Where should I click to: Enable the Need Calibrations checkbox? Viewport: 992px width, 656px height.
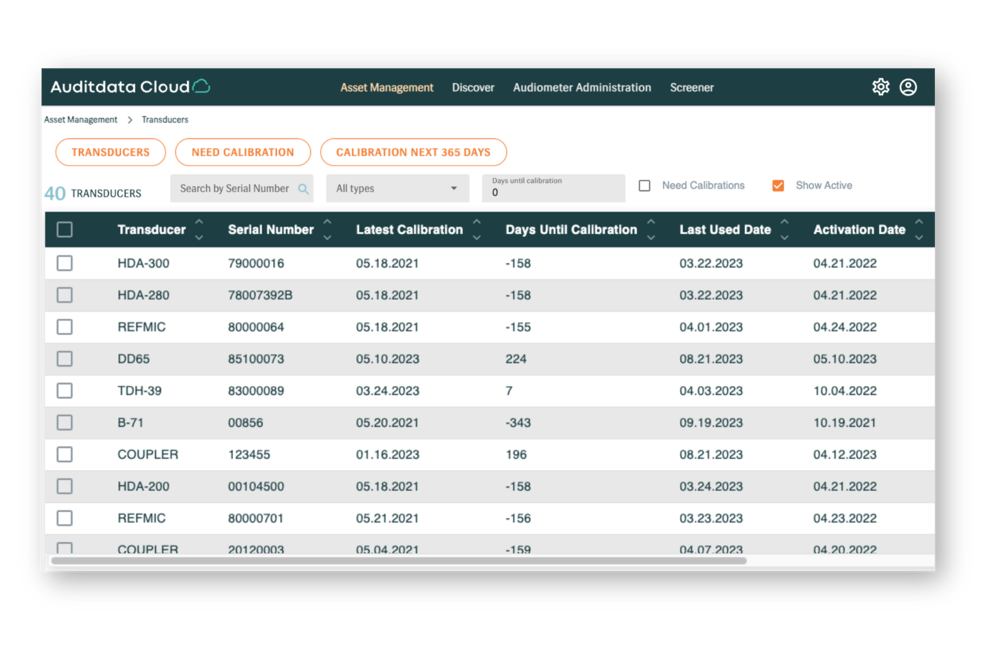coord(645,186)
